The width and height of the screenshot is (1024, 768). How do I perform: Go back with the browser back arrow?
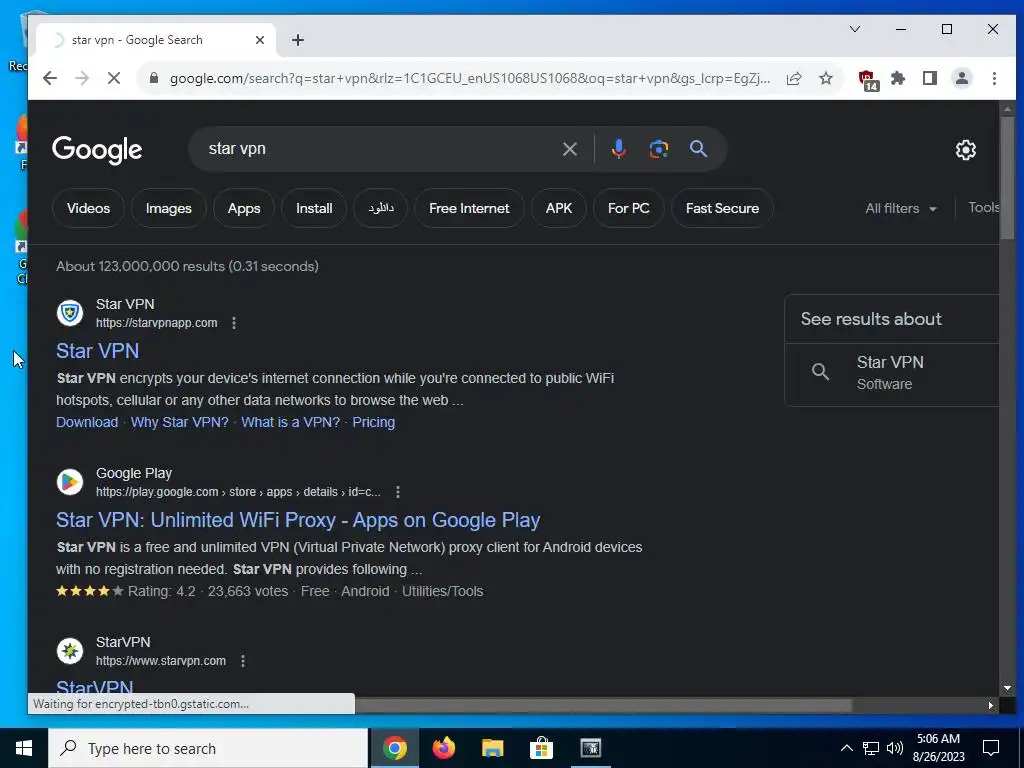pyautogui.click(x=50, y=78)
